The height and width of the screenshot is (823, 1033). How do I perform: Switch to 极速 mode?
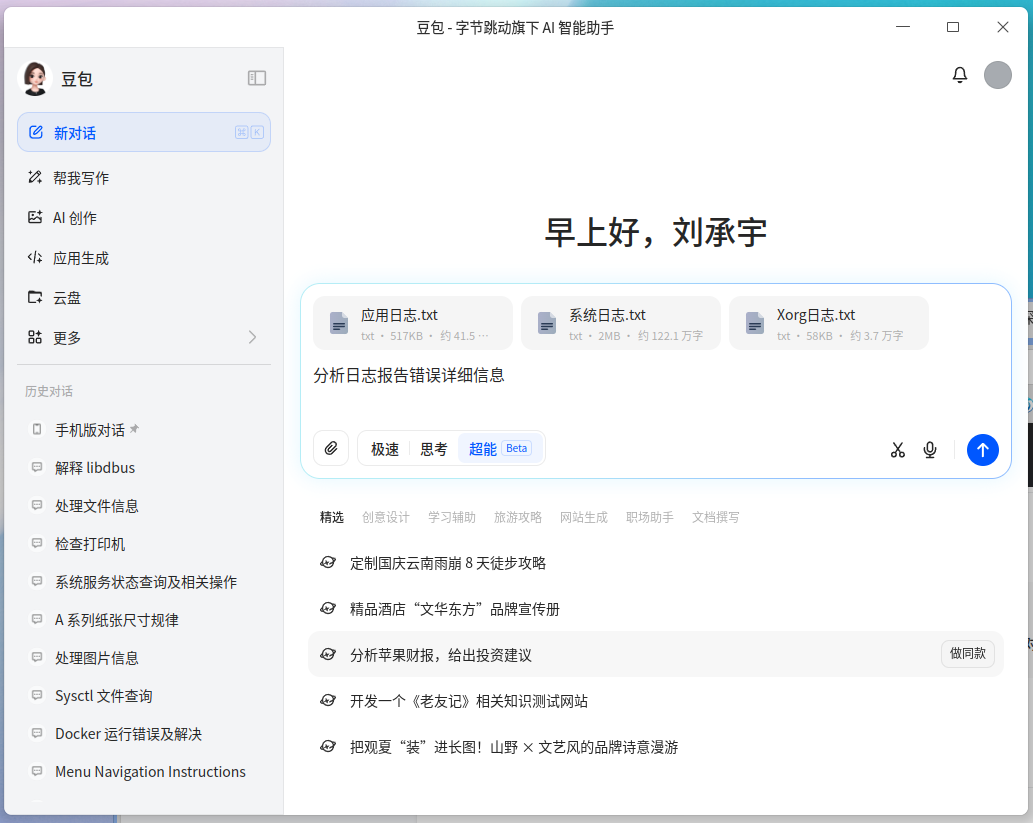pos(385,449)
